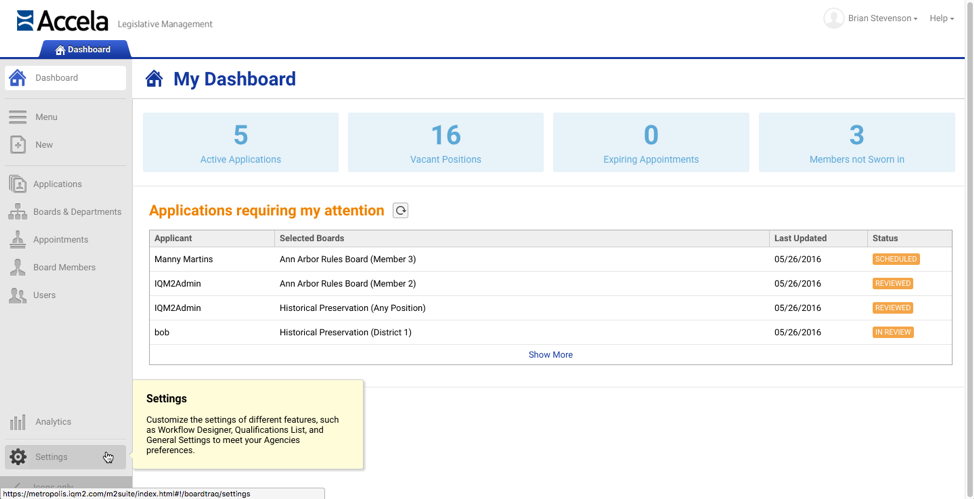The height and width of the screenshot is (499, 974).
Task: Open the Applications sidebar icon
Action: 17,185
